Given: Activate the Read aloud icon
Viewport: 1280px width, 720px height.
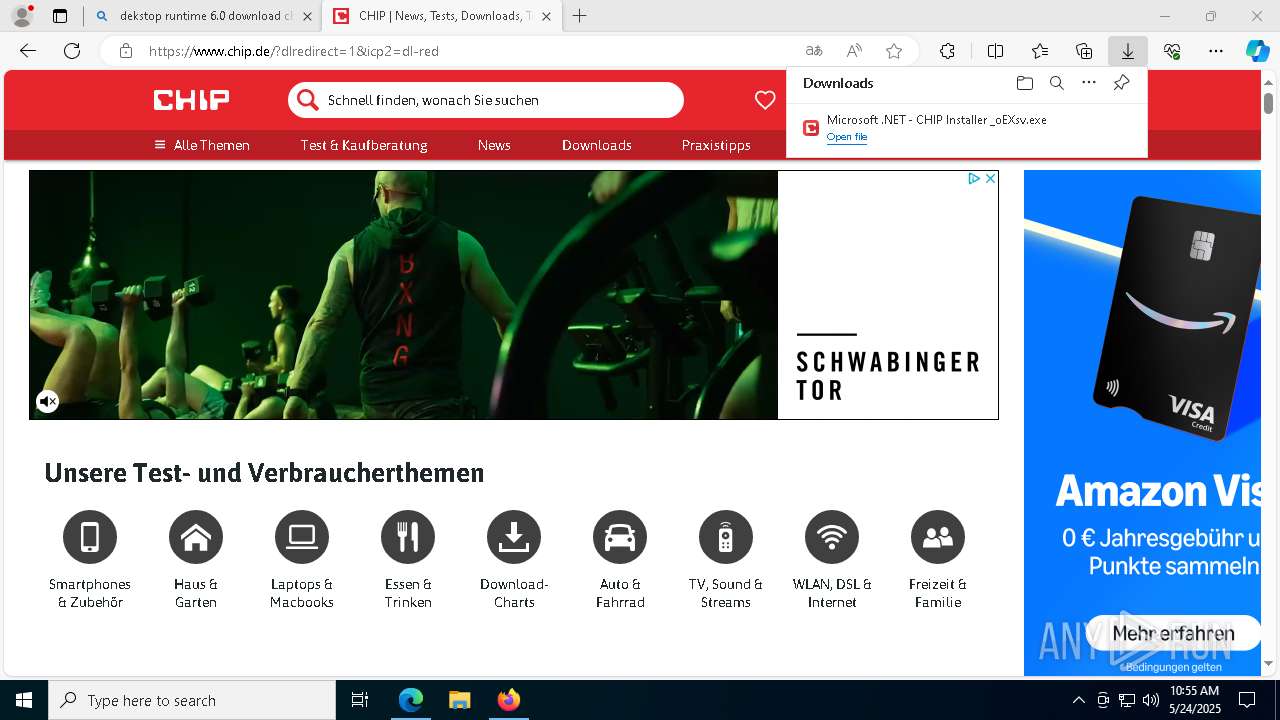Looking at the screenshot, I should pyautogui.click(x=854, y=51).
